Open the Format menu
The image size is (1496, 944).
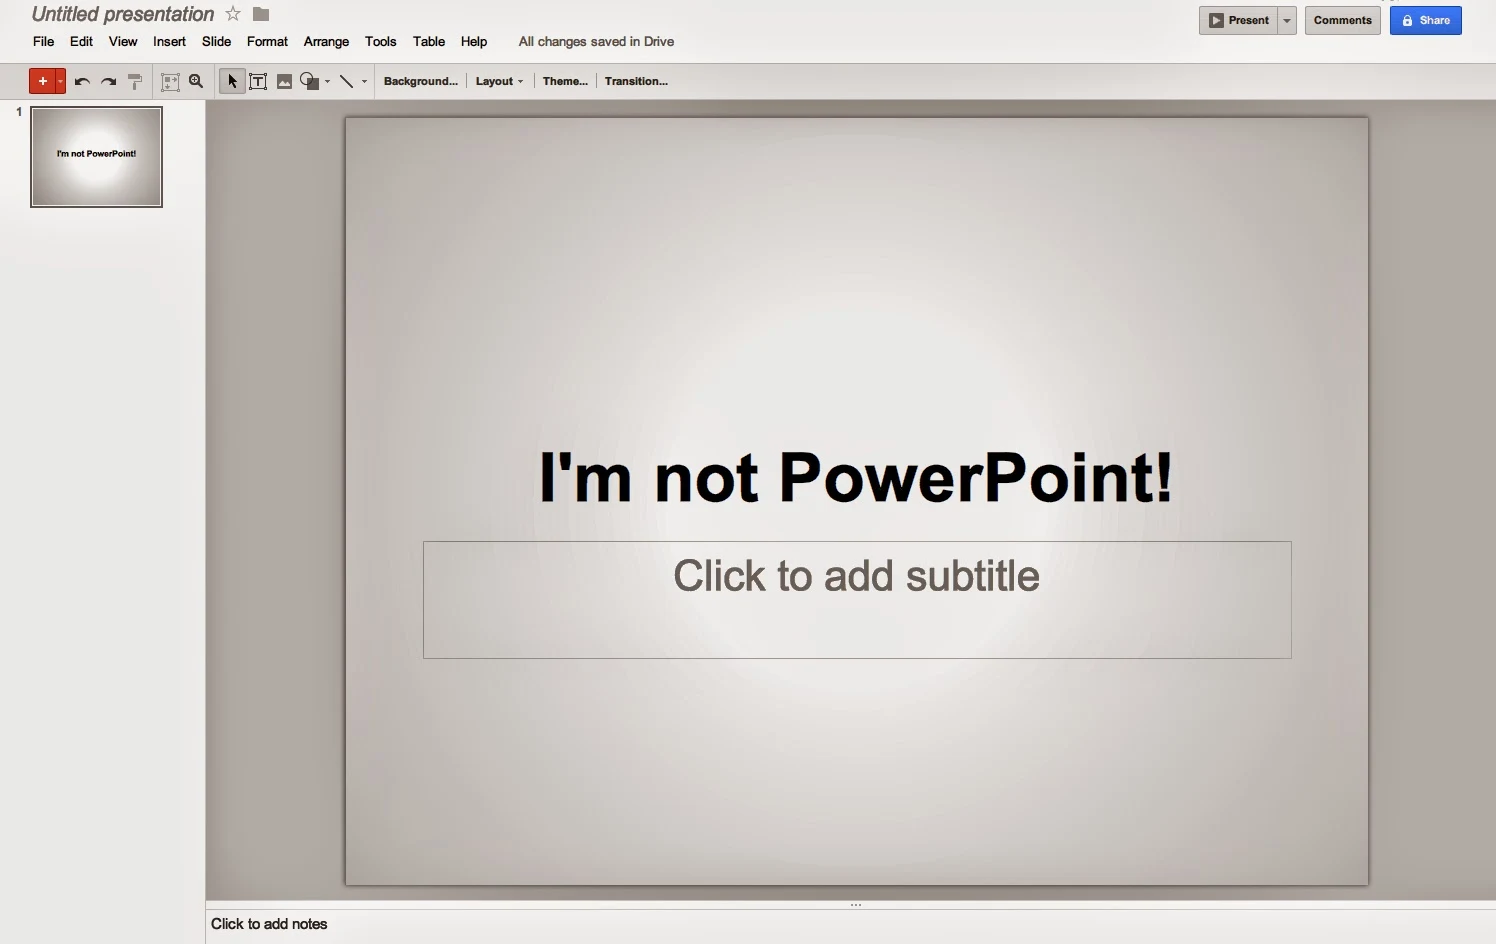267,42
